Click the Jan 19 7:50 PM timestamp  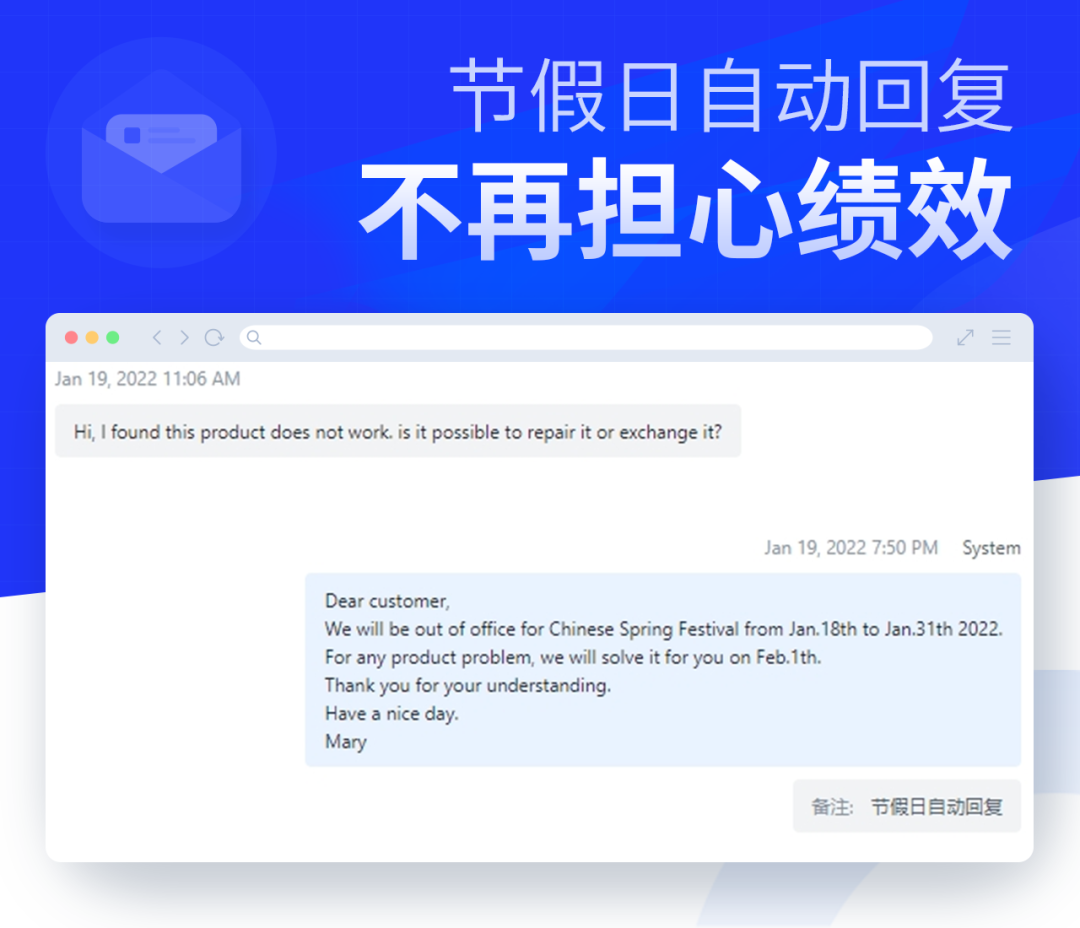click(851, 548)
